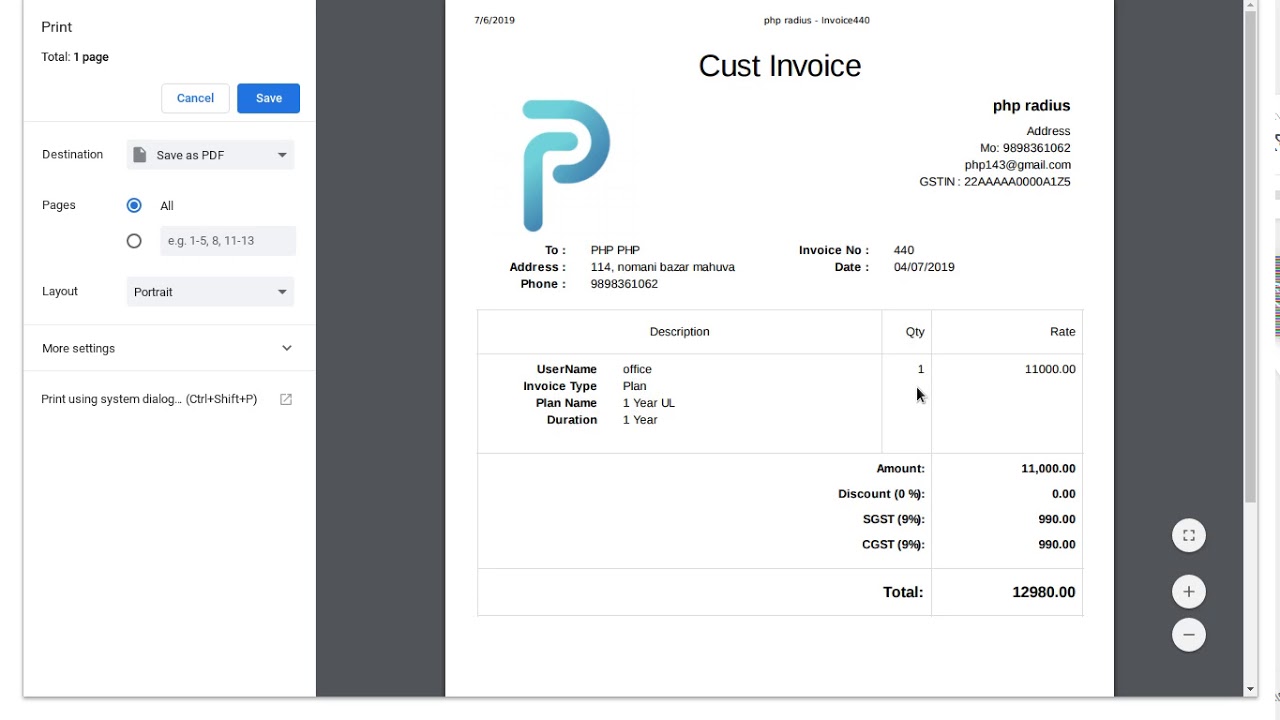Zoom out the preview with minus button
Image resolution: width=1280 pixels, height=720 pixels.
1189,635
